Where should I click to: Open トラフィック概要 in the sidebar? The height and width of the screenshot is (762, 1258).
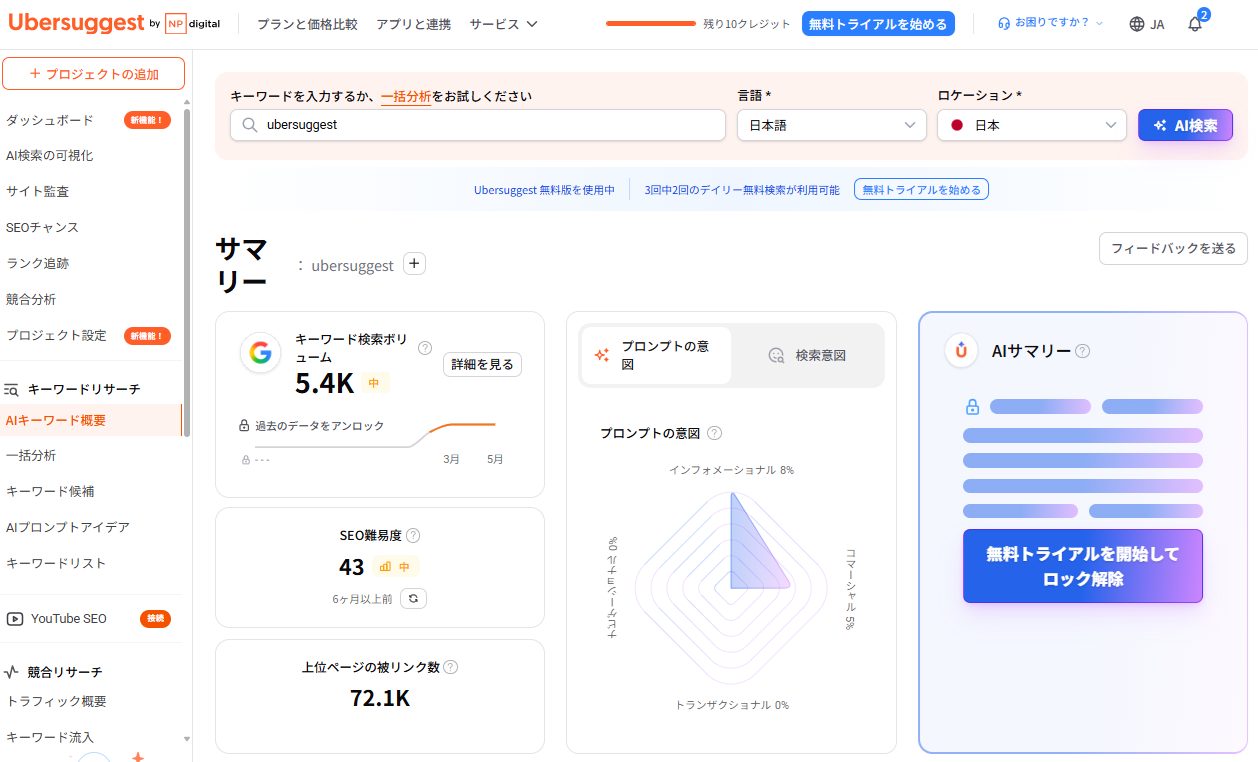[x=56, y=702]
